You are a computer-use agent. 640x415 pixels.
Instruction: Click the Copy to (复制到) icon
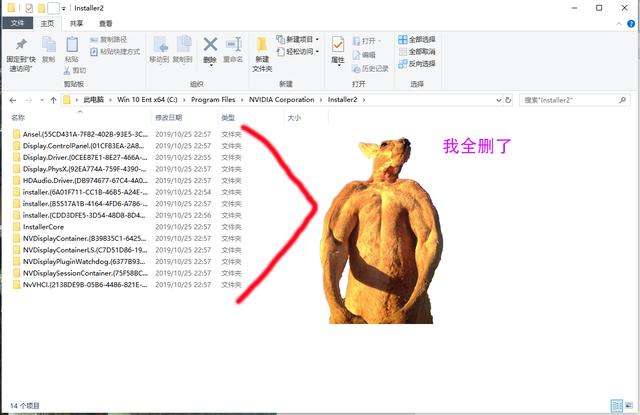(184, 45)
